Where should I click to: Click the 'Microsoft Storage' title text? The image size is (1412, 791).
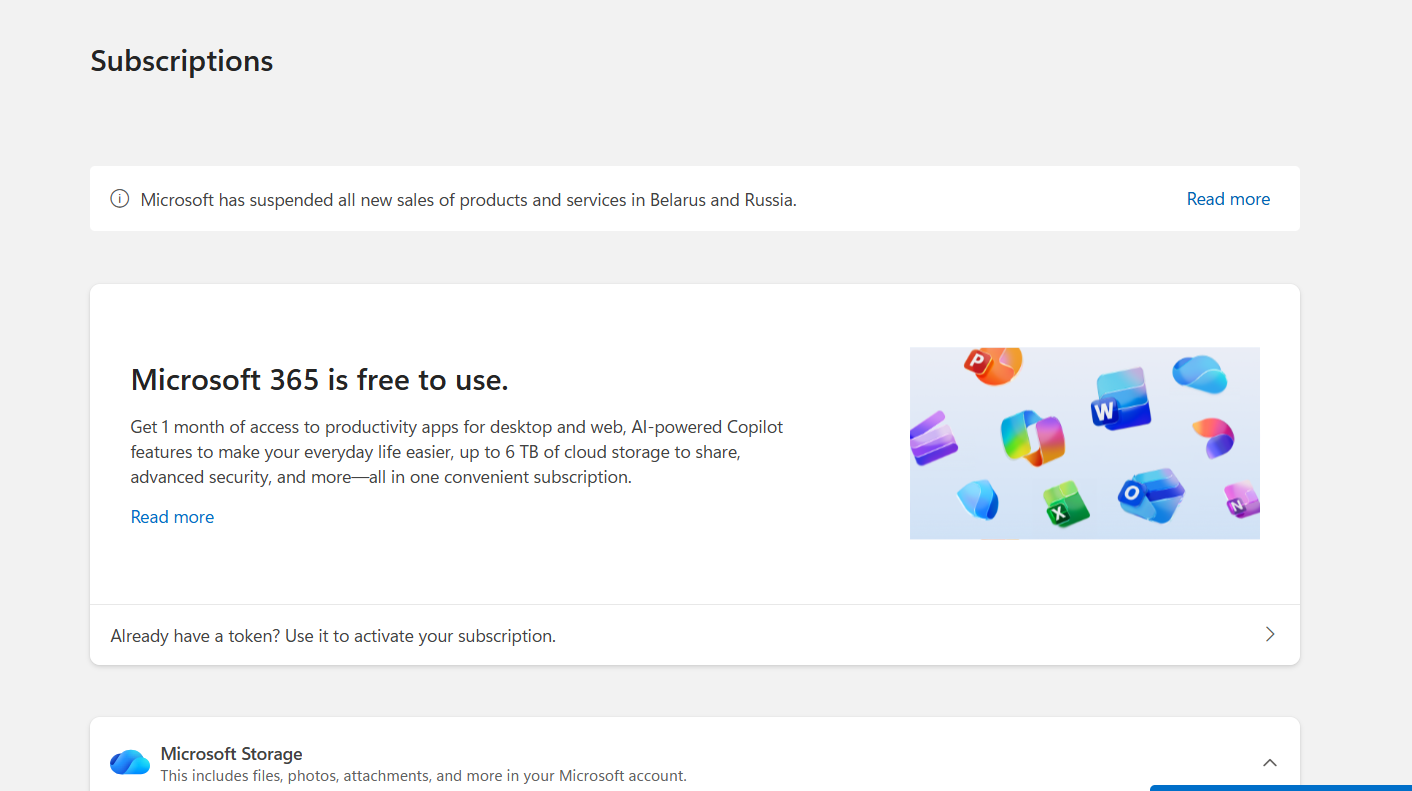[231, 754]
